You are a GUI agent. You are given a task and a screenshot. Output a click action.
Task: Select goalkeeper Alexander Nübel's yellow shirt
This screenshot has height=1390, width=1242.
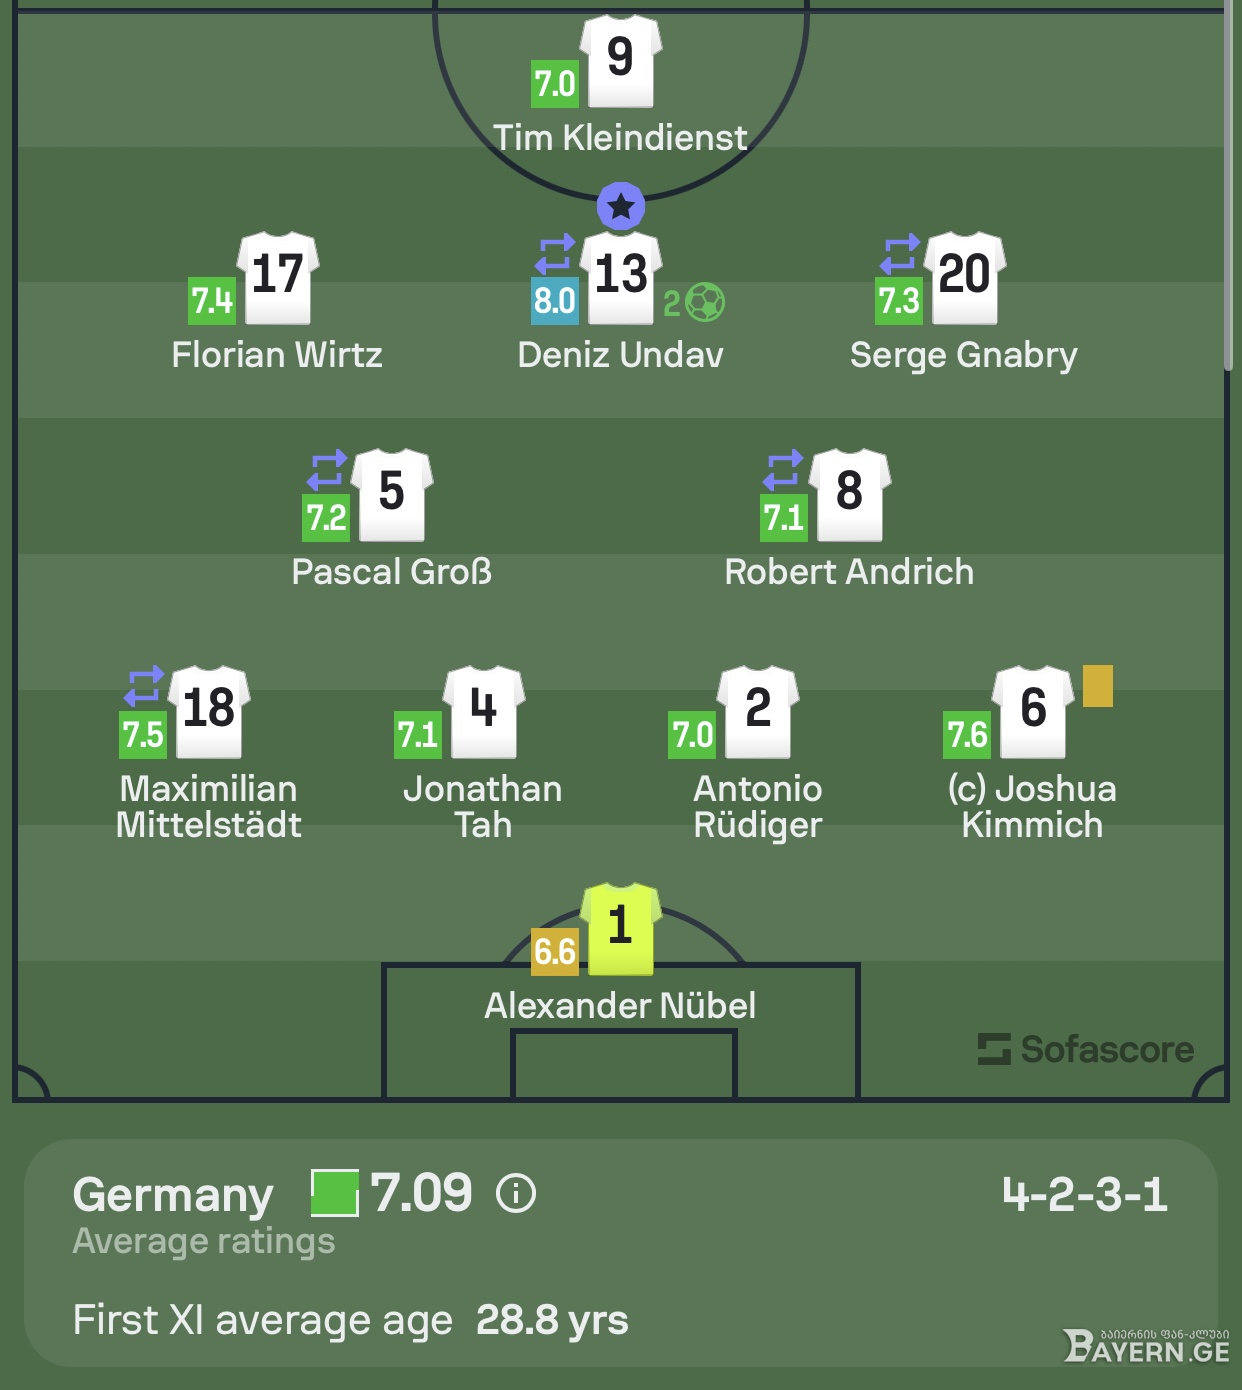(x=621, y=929)
